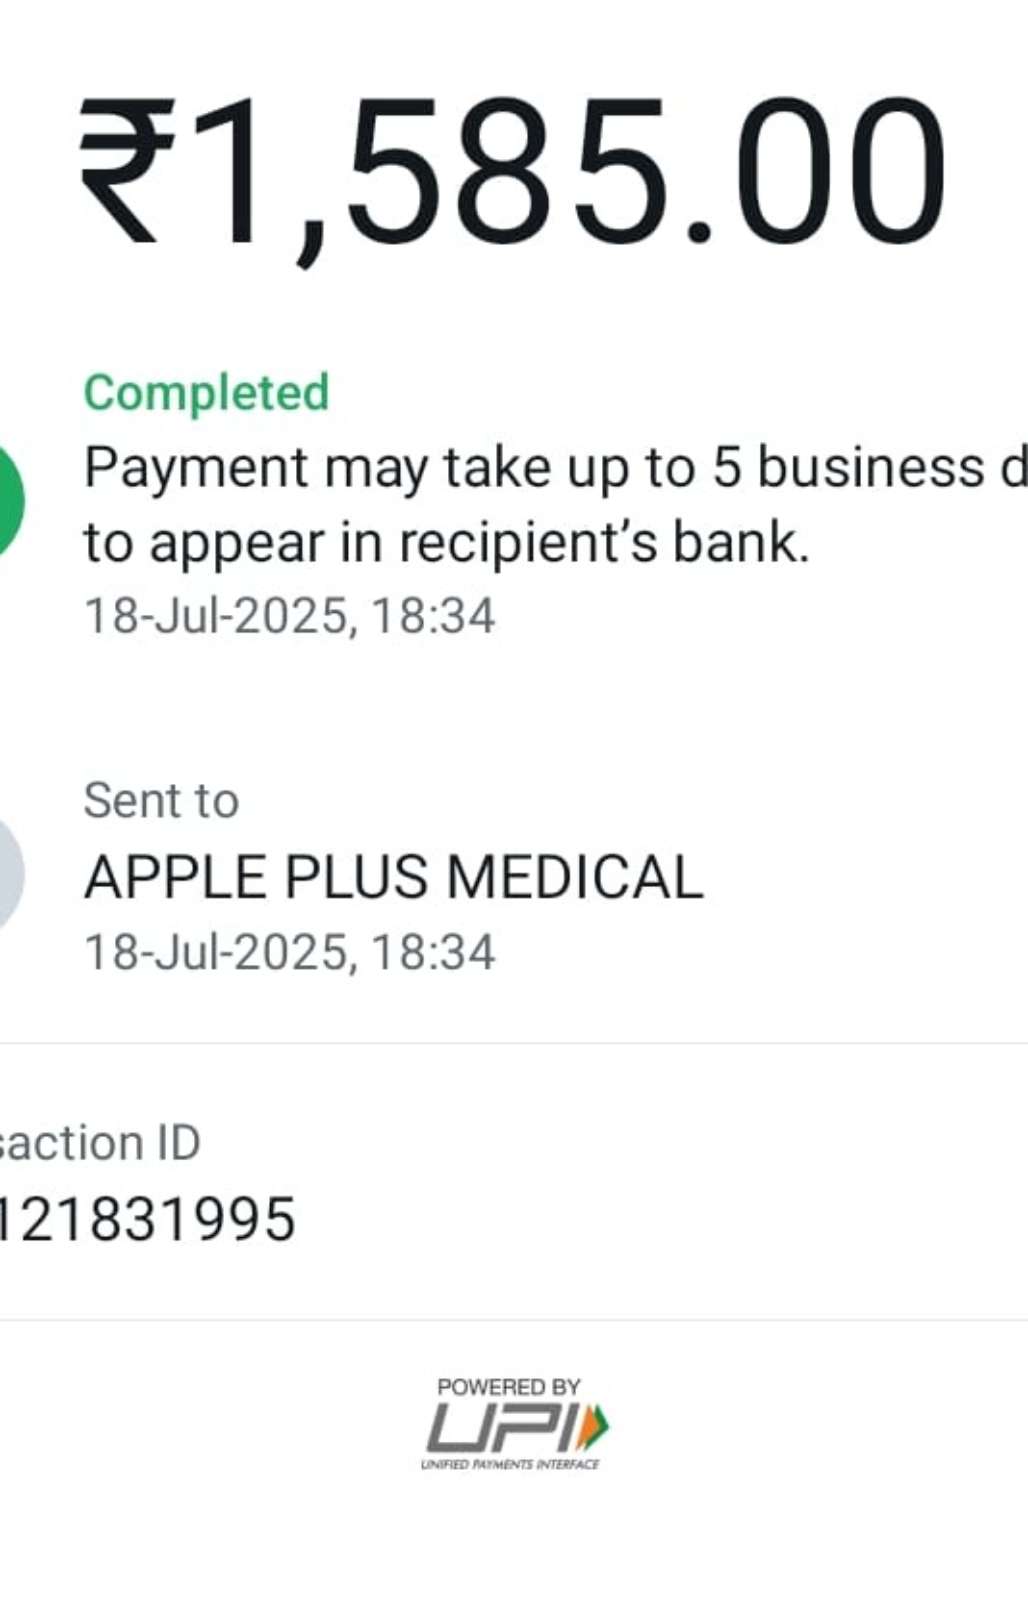Tap the 'to appear in recipient's bank' line
The width and height of the screenshot is (1028, 1600).
coord(446,543)
